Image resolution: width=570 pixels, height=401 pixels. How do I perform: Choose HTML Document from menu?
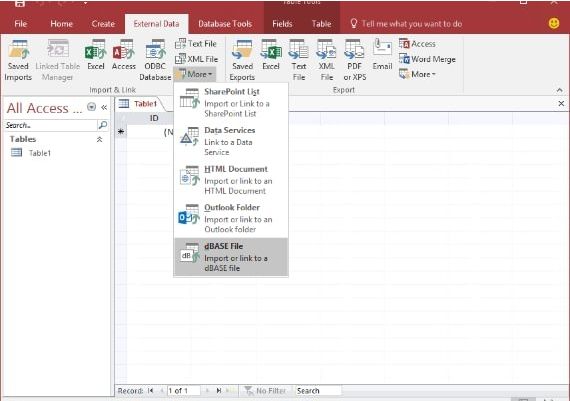231,180
